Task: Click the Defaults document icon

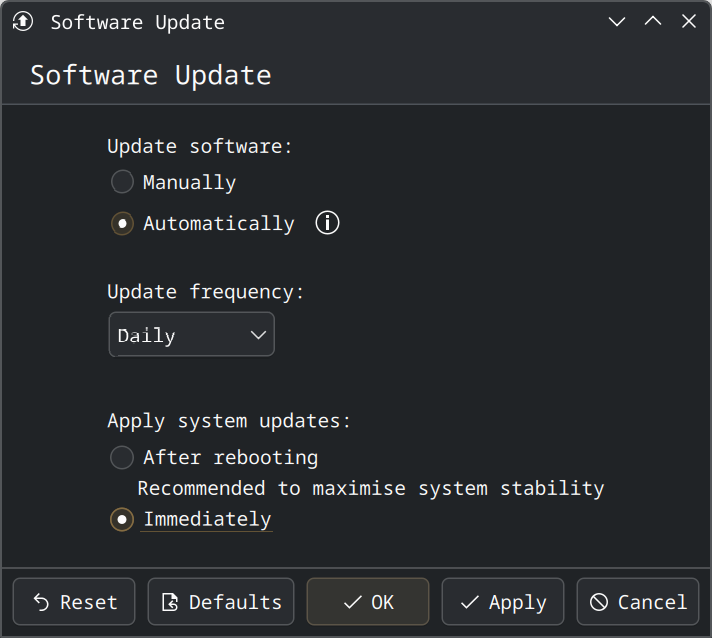Action: tap(170, 602)
